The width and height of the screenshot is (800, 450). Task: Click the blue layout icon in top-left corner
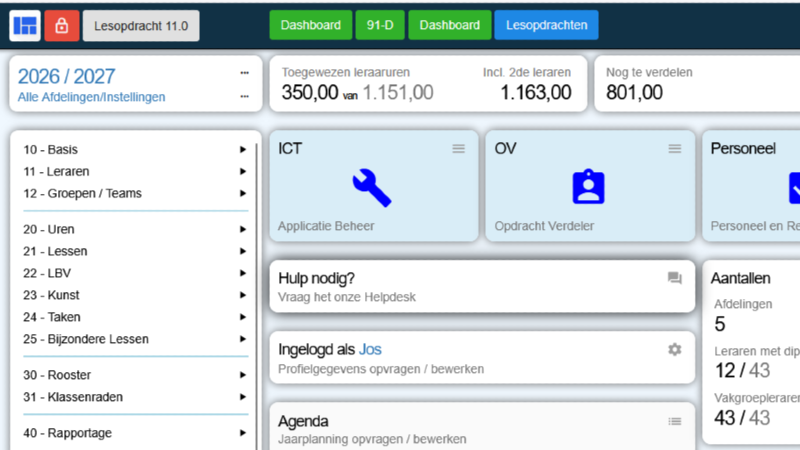click(25, 25)
